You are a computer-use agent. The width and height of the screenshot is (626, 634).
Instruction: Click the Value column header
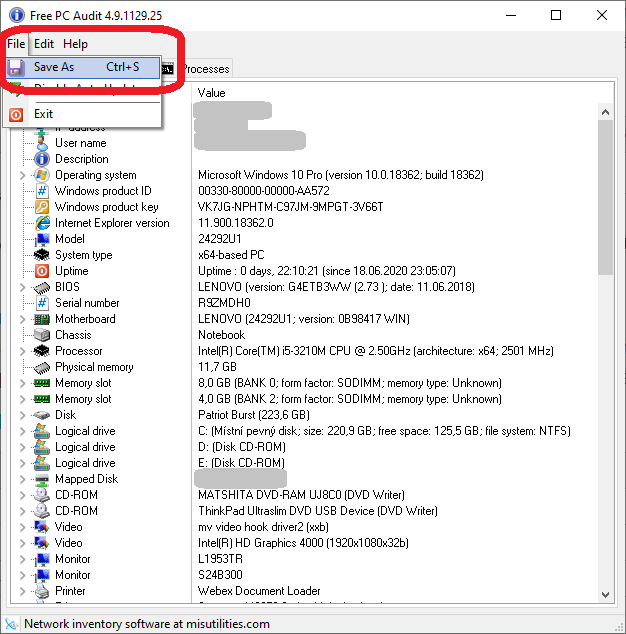click(x=211, y=93)
